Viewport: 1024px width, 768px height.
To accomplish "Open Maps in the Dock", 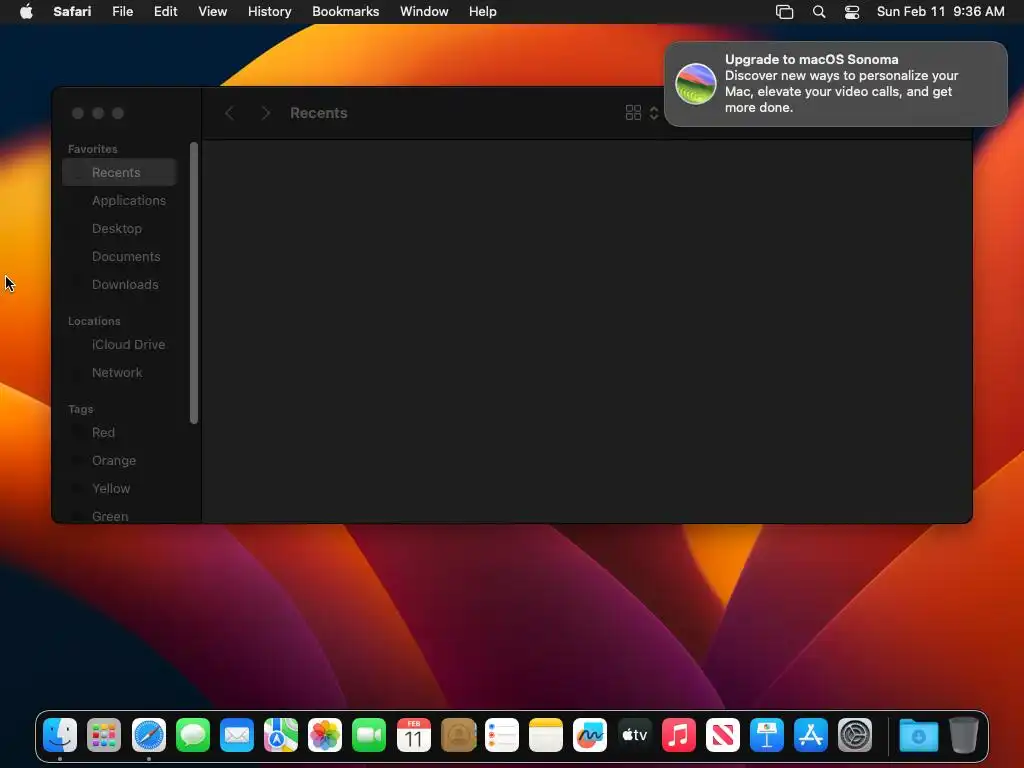I will coord(281,735).
